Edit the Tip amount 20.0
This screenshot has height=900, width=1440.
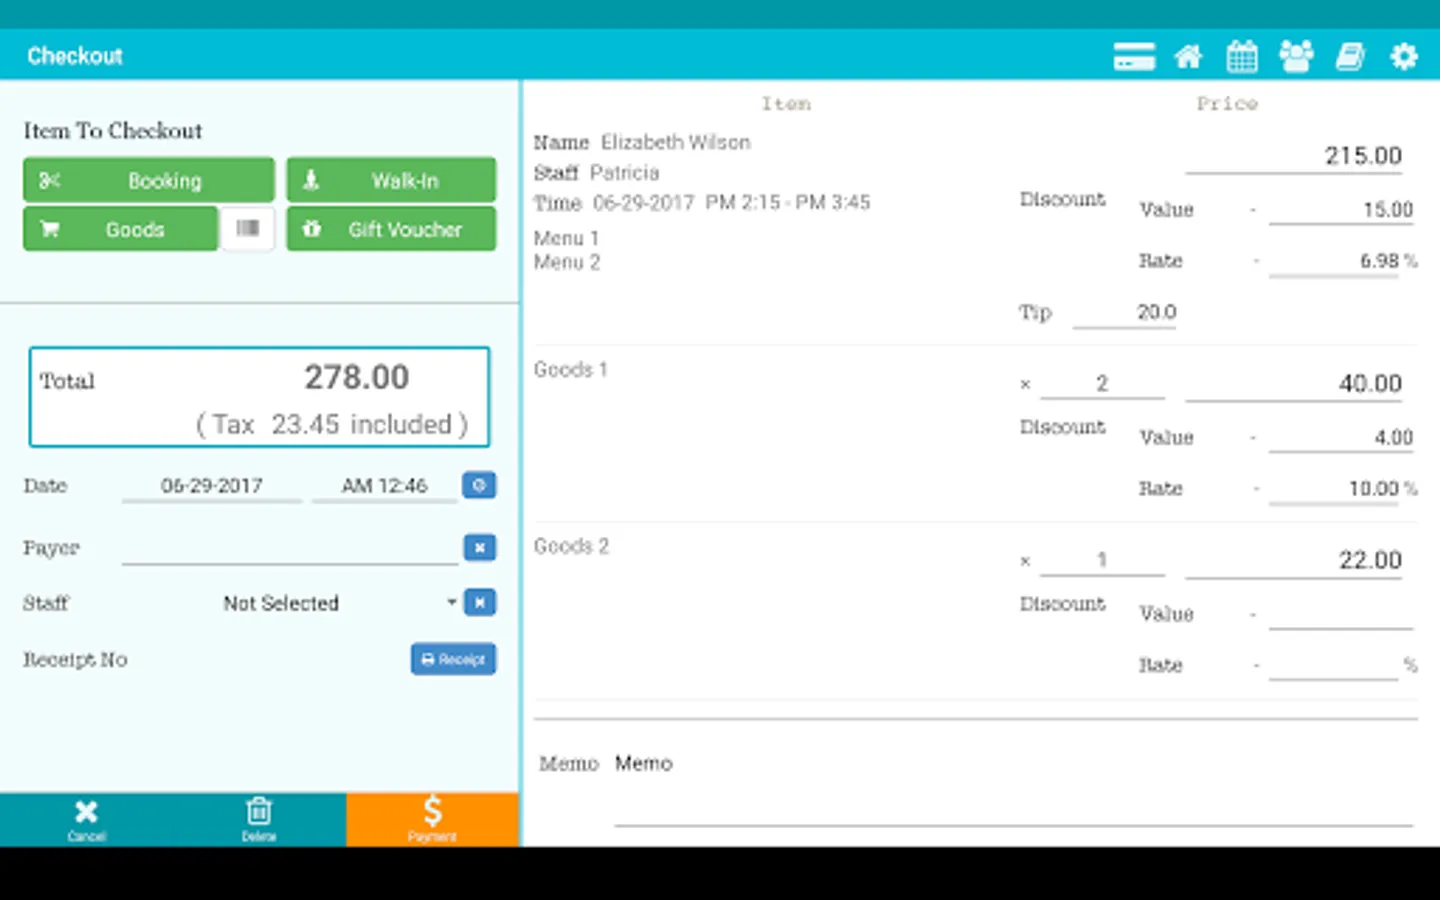(x=1124, y=312)
